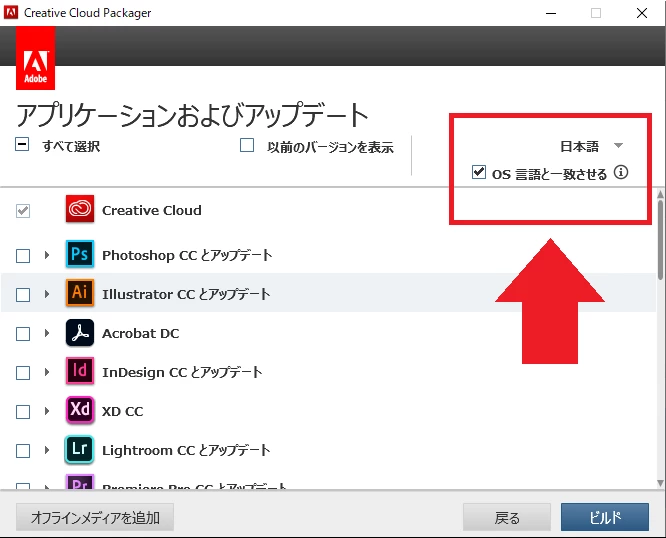Viewport: 666px width, 538px height.
Task: Click the app list scrollbar thumb
Action: pyautogui.click(x=660, y=240)
